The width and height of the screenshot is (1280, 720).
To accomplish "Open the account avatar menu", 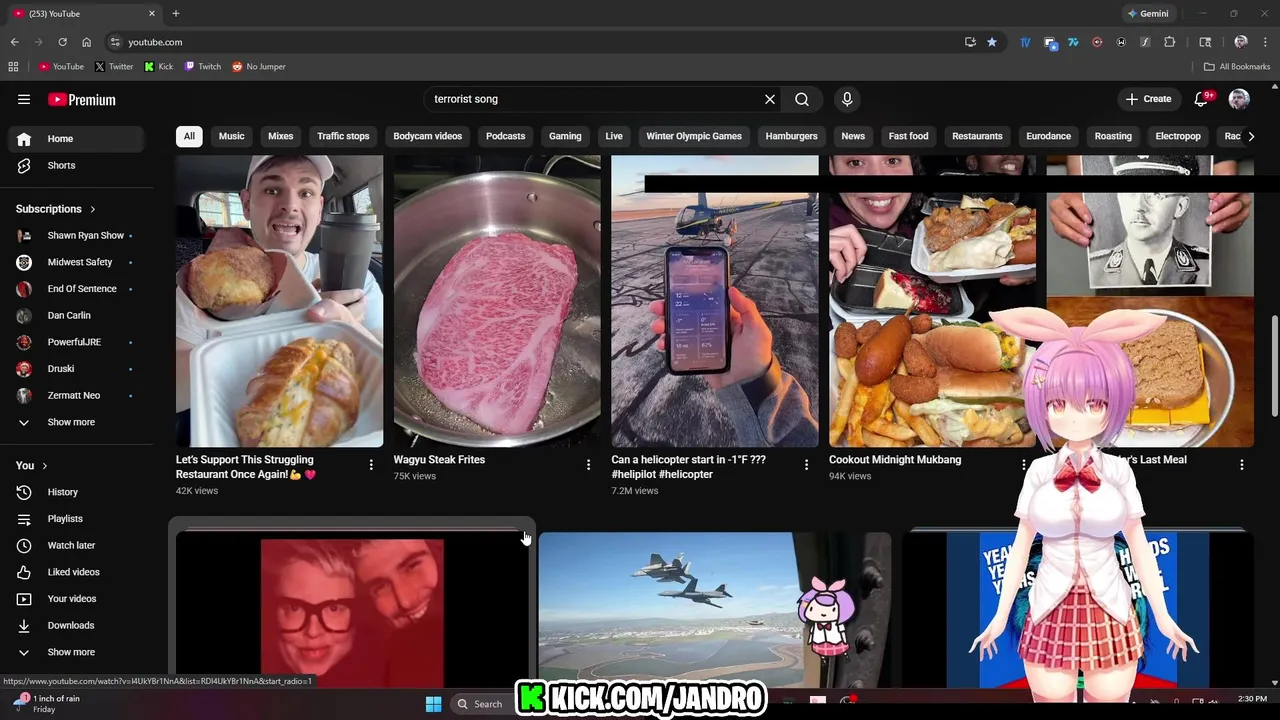I will pyautogui.click(x=1239, y=99).
